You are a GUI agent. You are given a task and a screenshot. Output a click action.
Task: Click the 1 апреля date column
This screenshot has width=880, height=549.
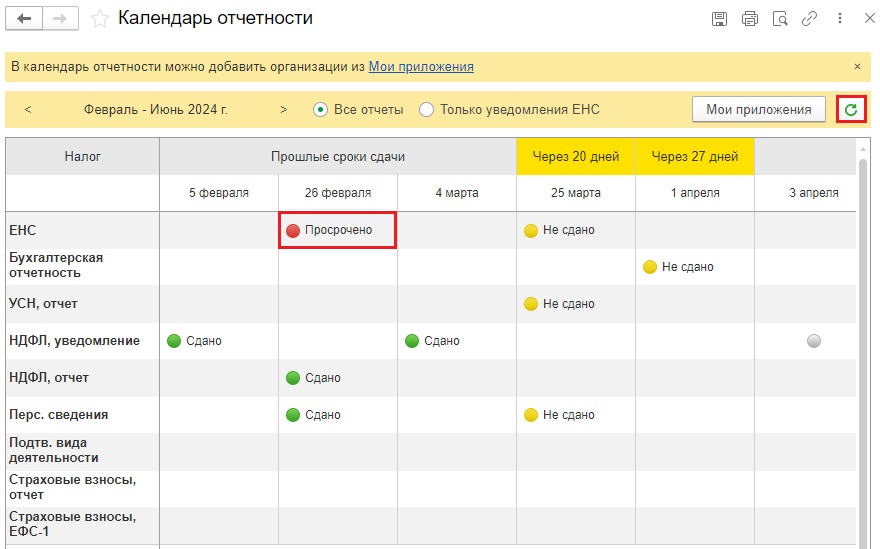click(x=695, y=193)
